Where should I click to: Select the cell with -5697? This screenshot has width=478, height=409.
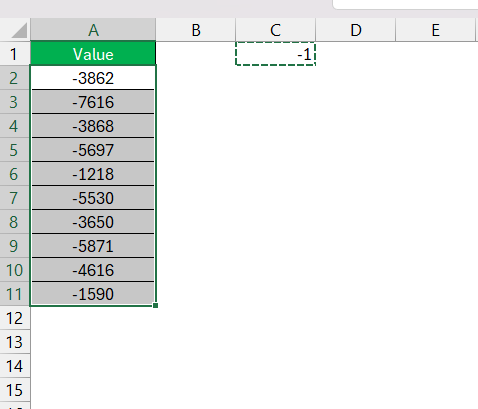point(93,150)
